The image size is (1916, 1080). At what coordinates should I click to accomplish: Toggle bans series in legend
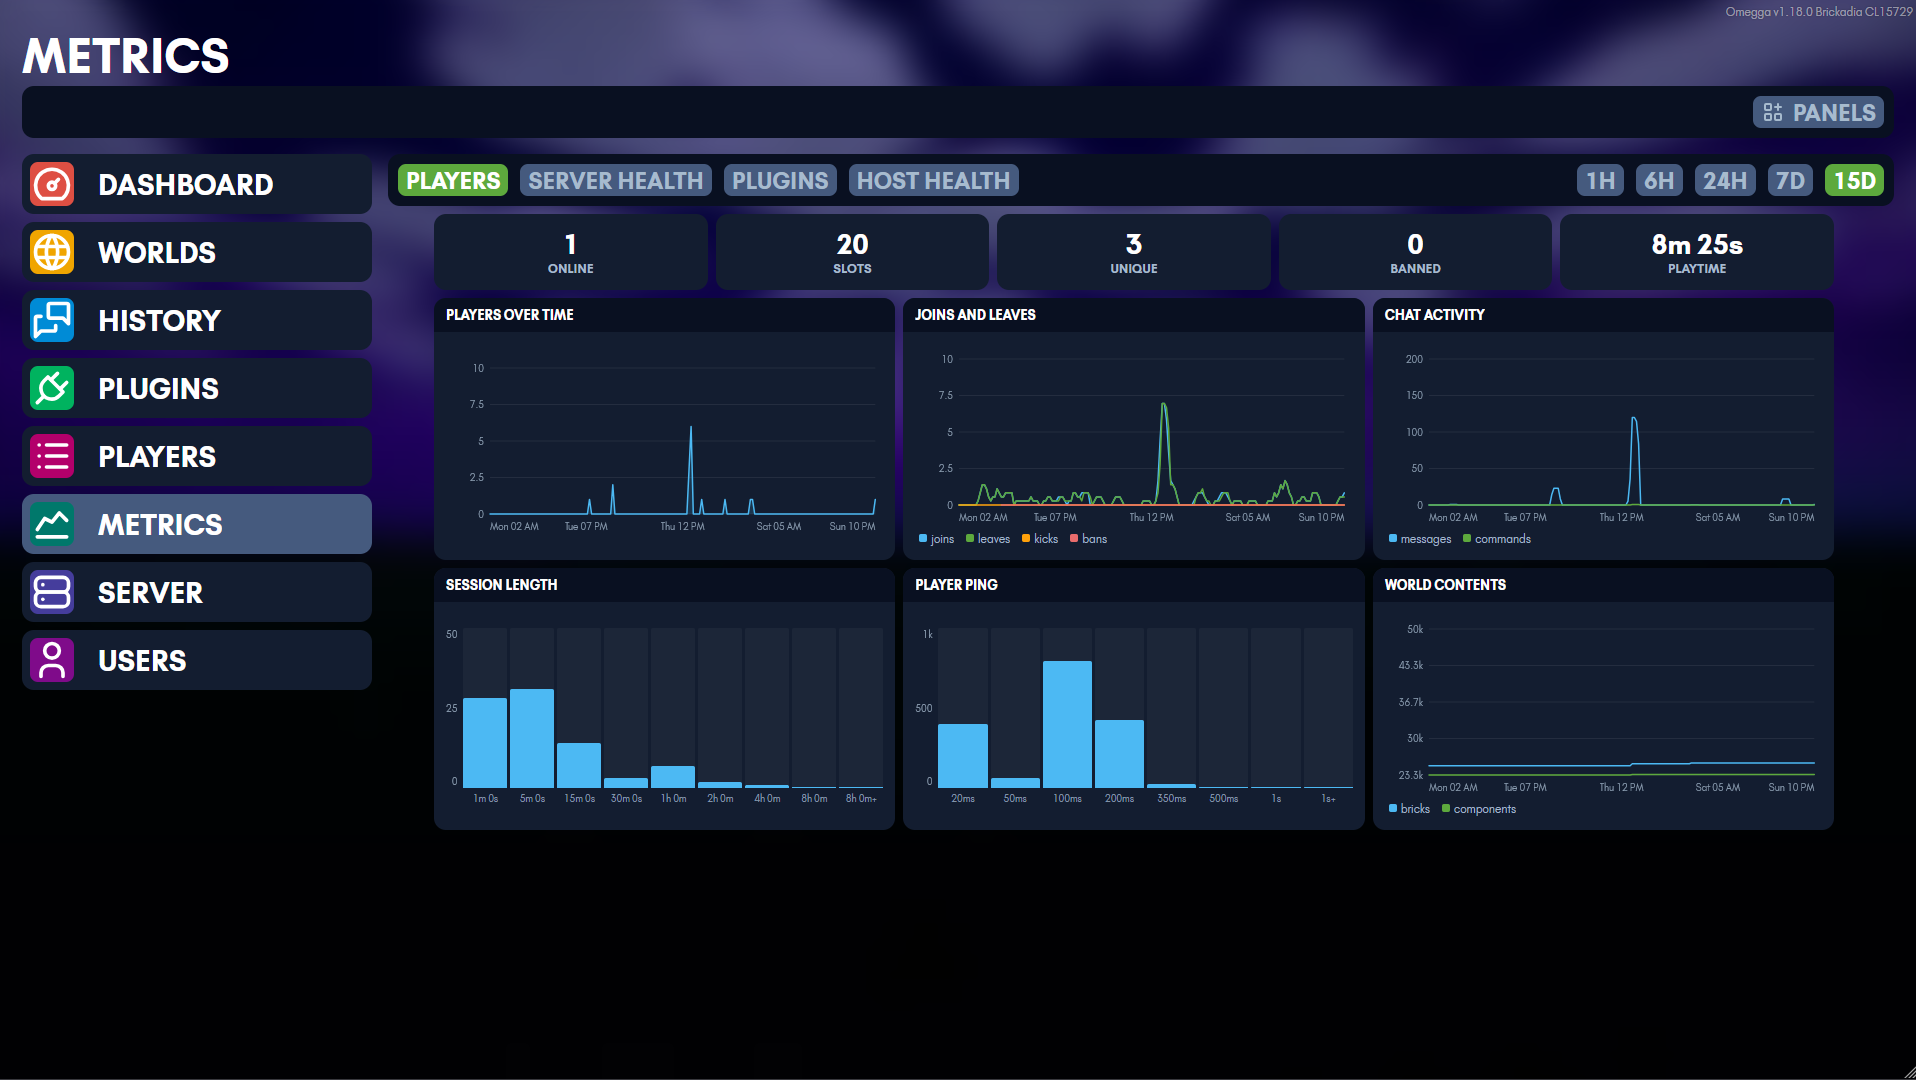pyautogui.click(x=1089, y=539)
